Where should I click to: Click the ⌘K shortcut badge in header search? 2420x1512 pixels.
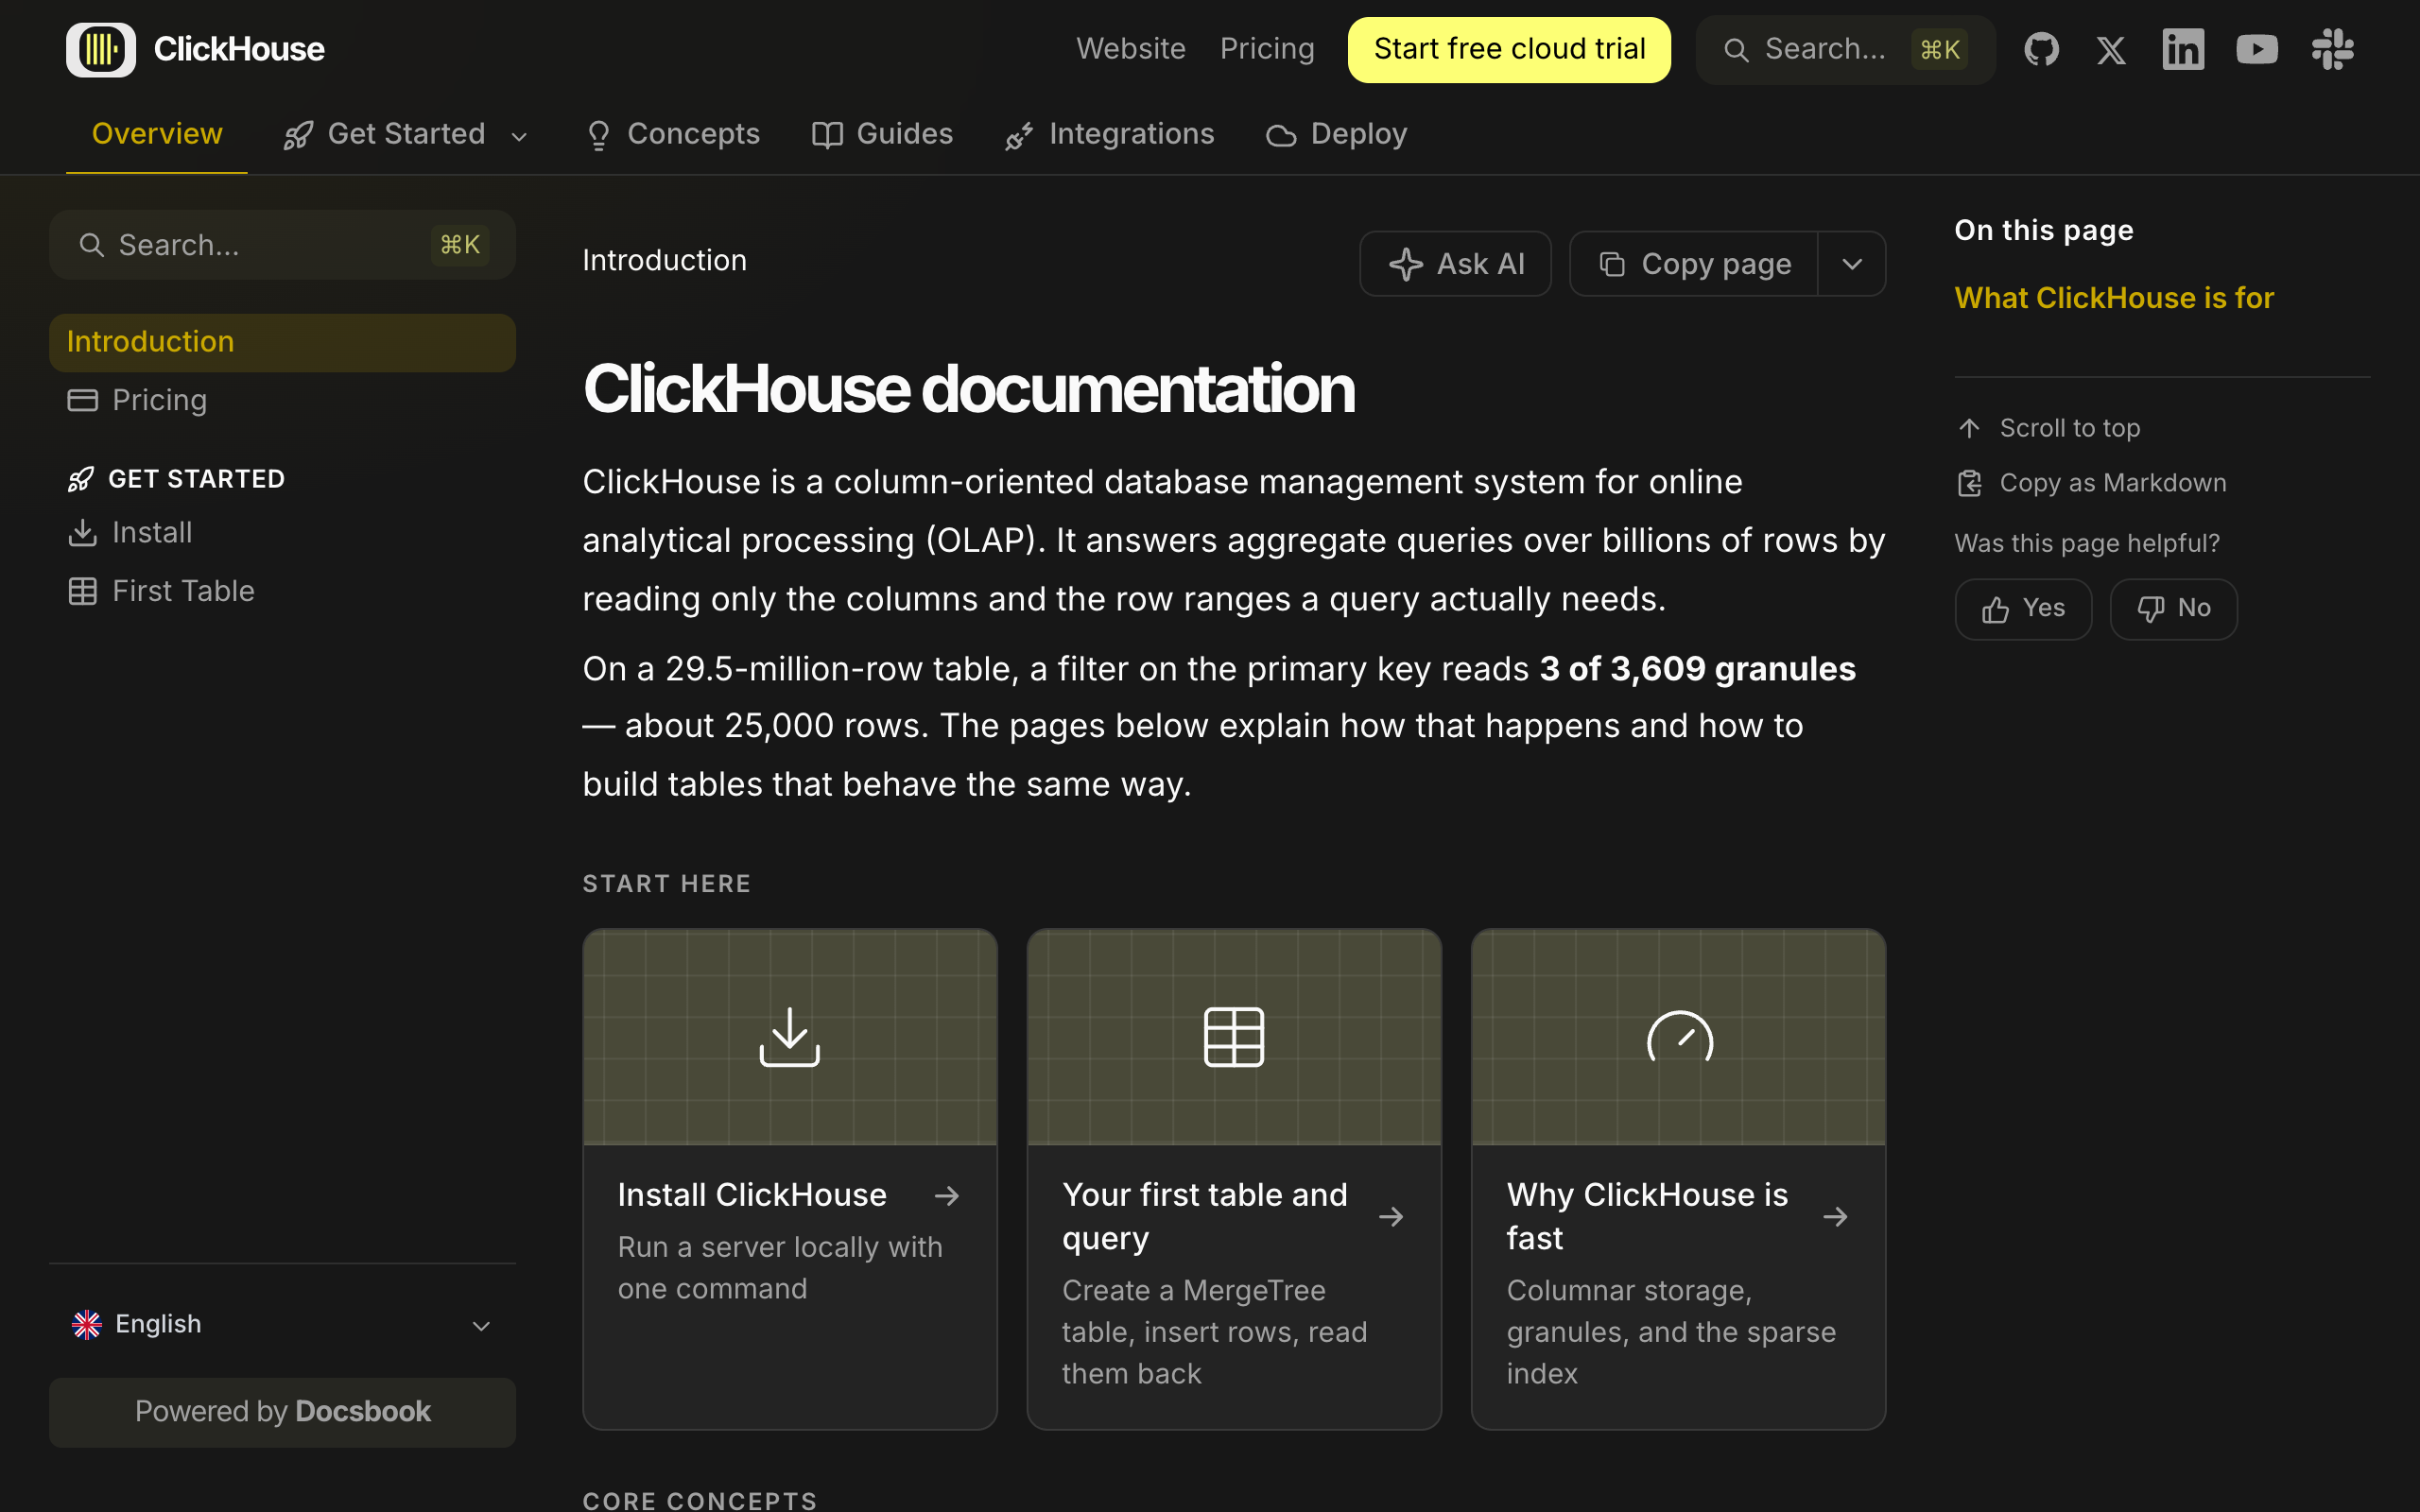[1939, 49]
